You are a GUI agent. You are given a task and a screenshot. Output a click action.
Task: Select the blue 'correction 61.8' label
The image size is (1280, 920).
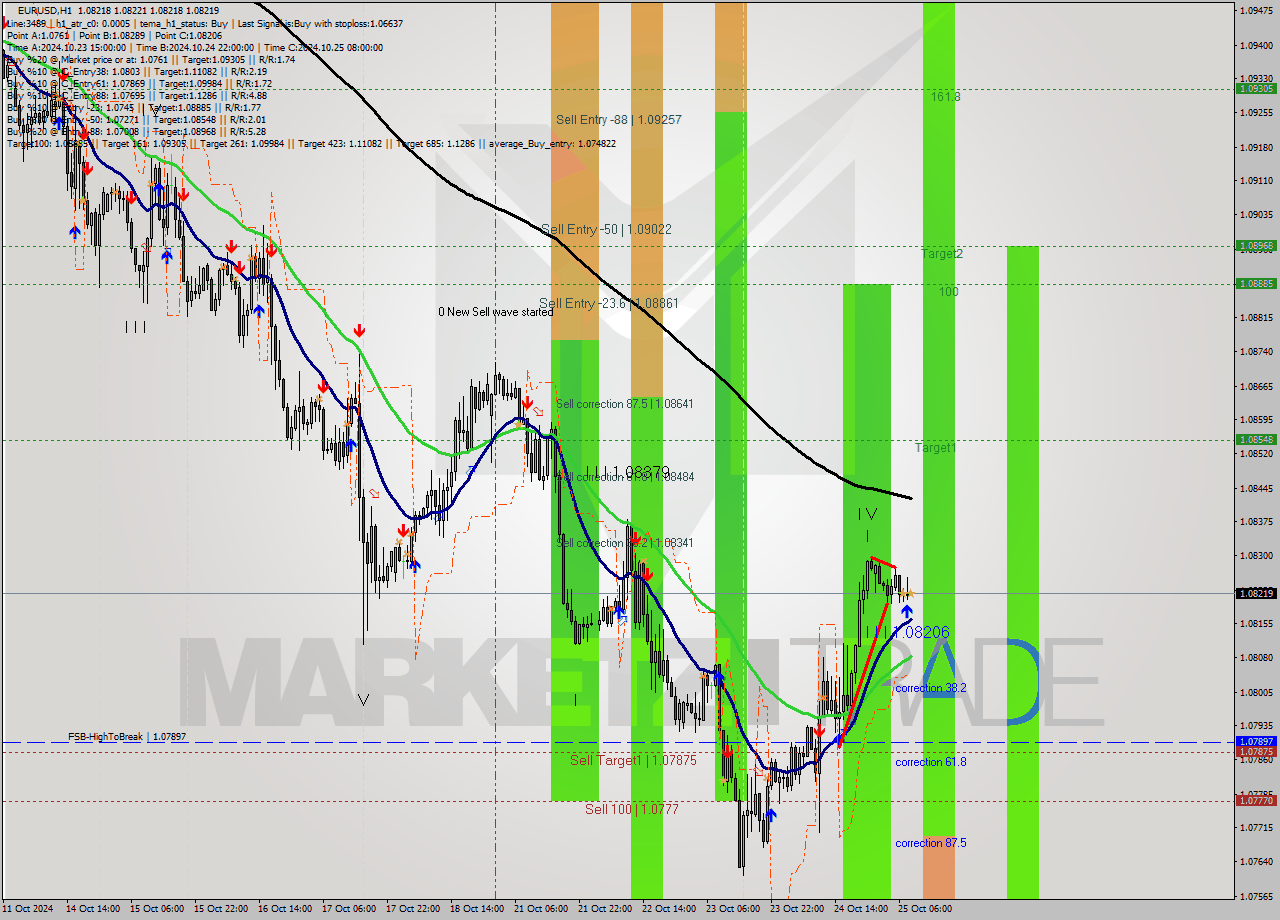pos(931,762)
